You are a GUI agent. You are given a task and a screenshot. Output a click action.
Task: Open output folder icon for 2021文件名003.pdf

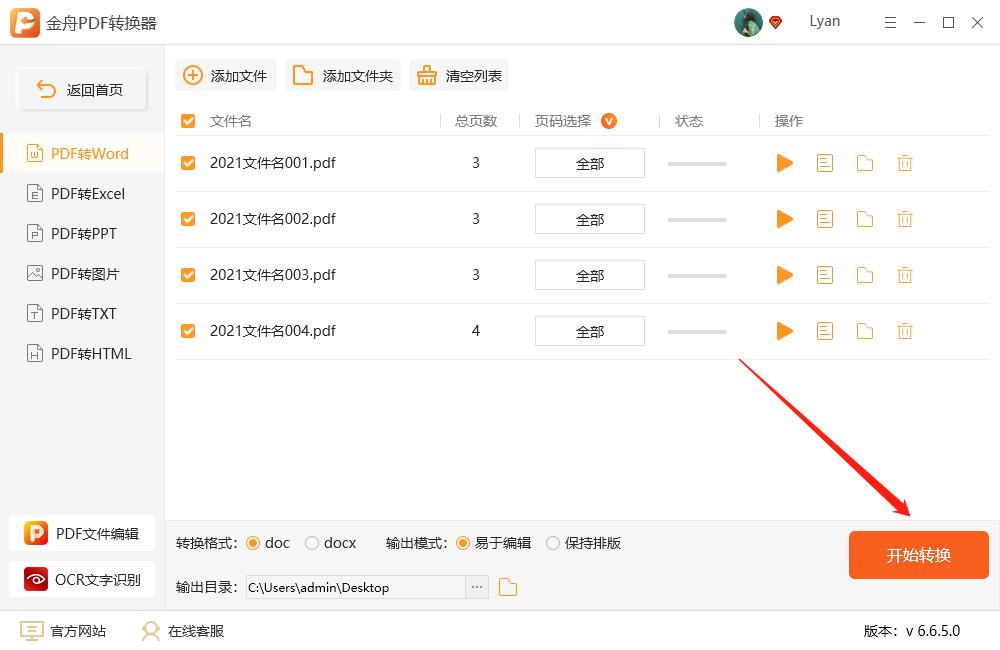(x=864, y=274)
